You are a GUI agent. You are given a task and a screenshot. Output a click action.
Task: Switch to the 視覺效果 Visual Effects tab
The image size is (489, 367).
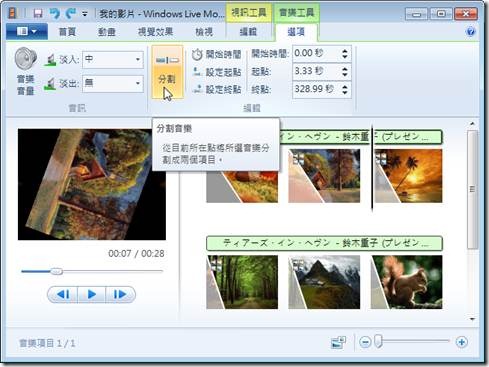155,32
